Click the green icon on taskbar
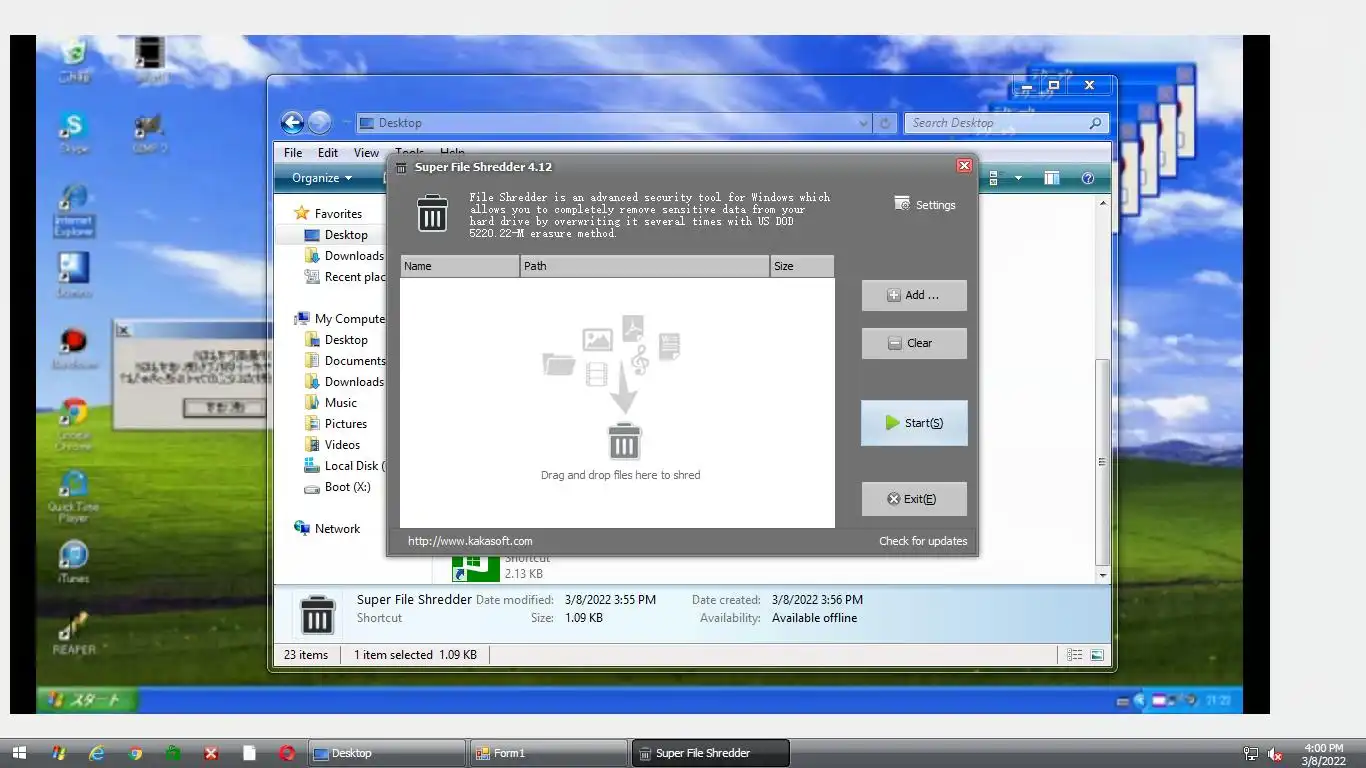Screen dimensions: 1366x768 (173, 753)
